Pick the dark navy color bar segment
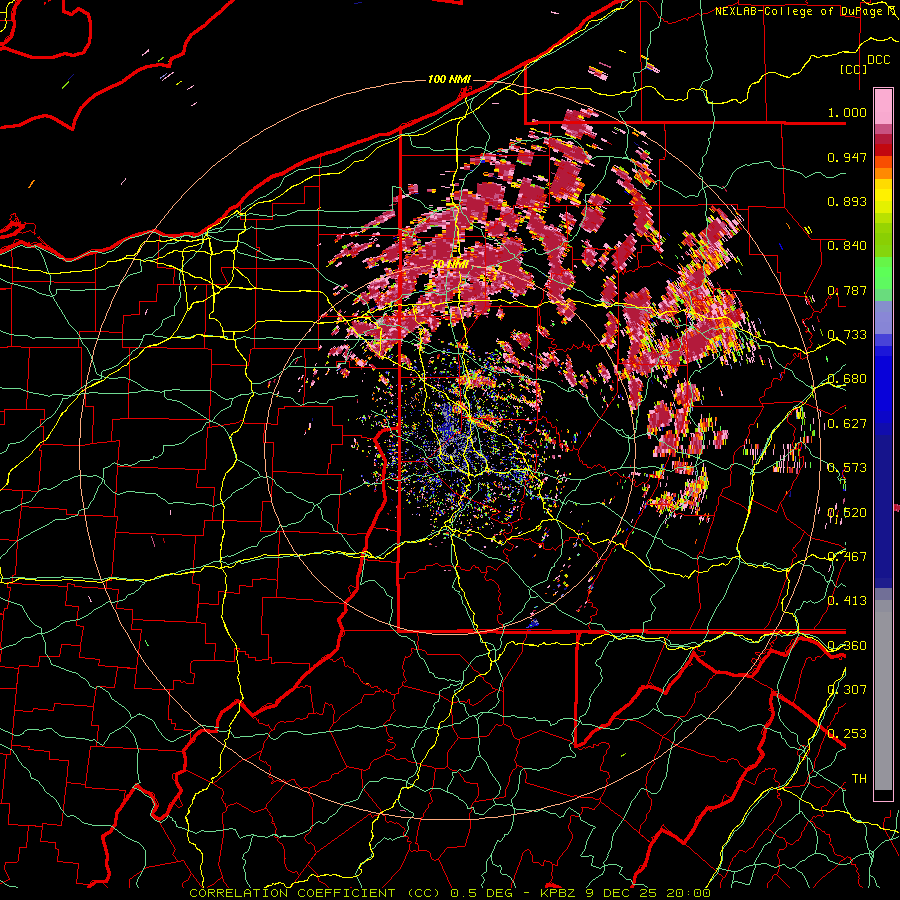Image resolution: width=900 pixels, height=900 pixels. [x=883, y=505]
